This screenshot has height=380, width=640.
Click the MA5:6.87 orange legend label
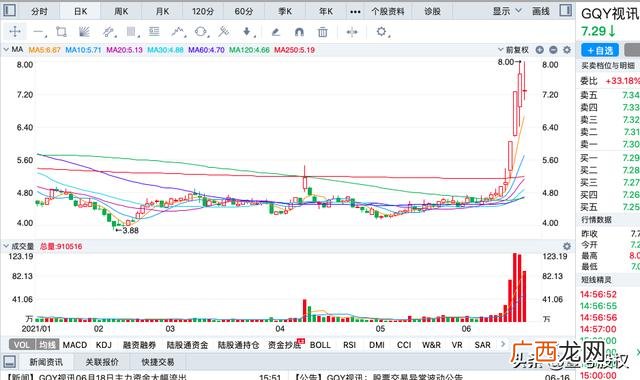point(44,50)
